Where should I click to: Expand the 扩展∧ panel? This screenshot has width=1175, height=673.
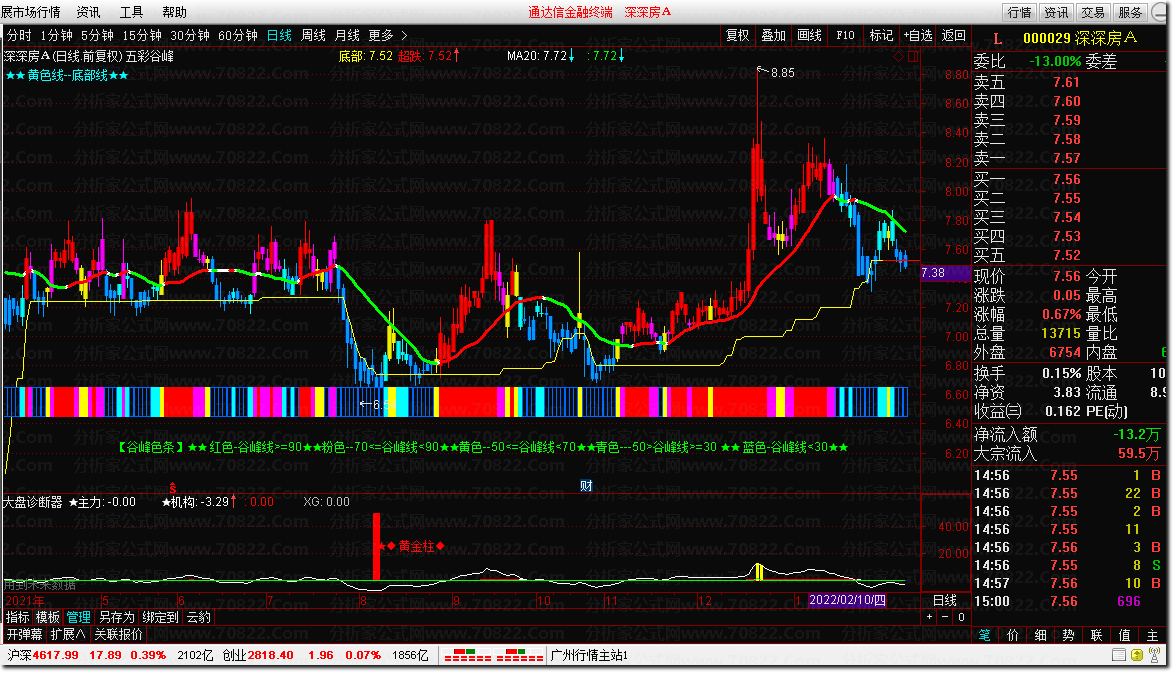tap(67, 634)
